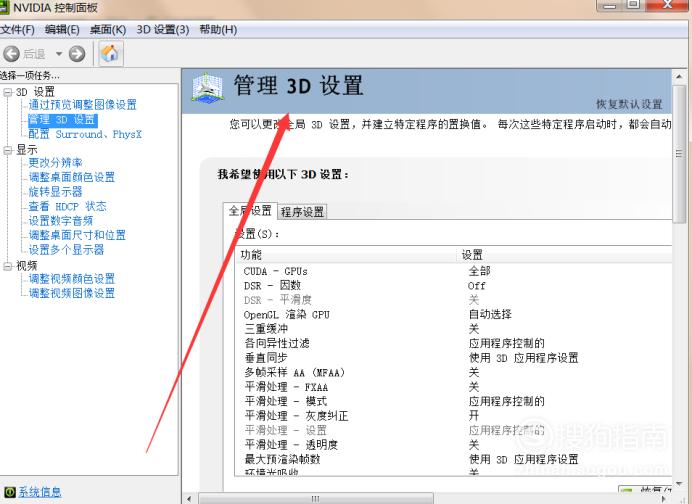Open 调整桌面尺寸和位置 task

77,235
